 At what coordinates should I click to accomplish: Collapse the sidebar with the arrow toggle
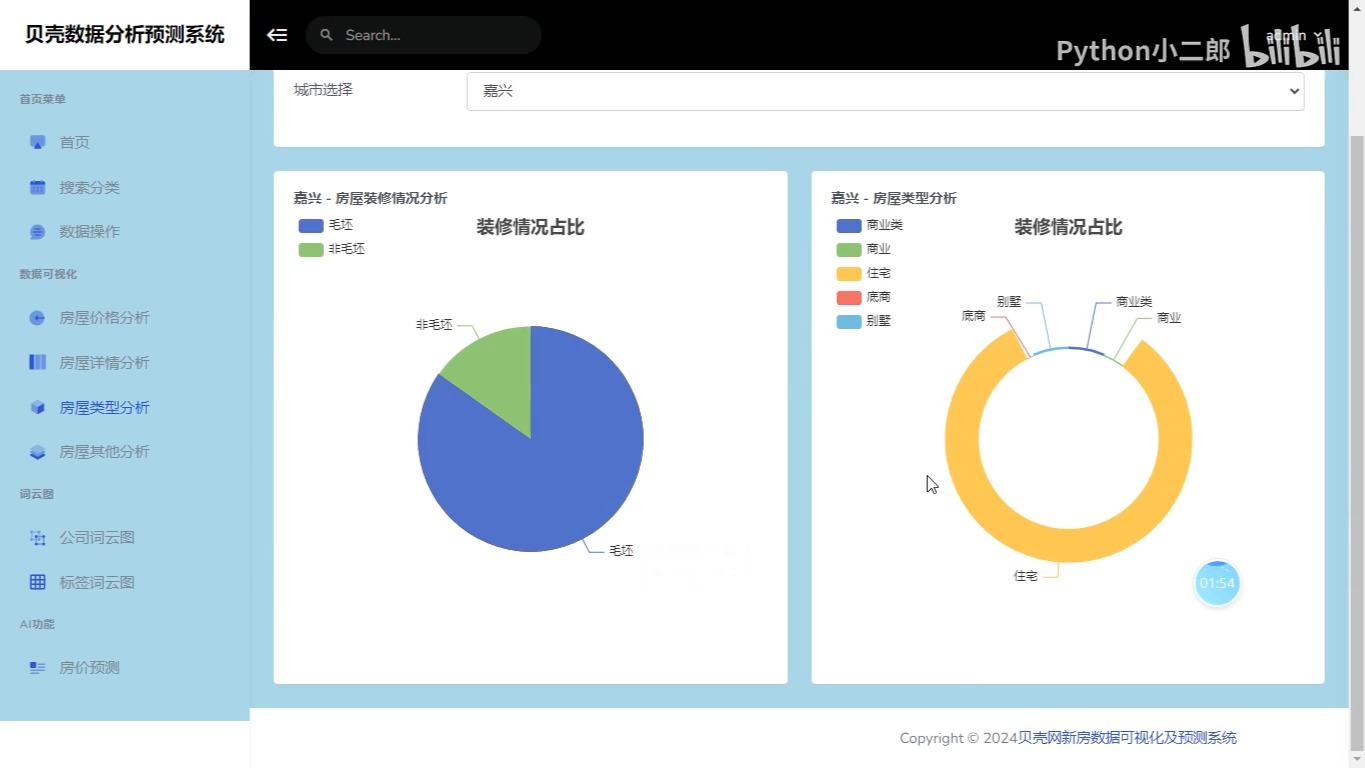pyautogui.click(x=276, y=35)
